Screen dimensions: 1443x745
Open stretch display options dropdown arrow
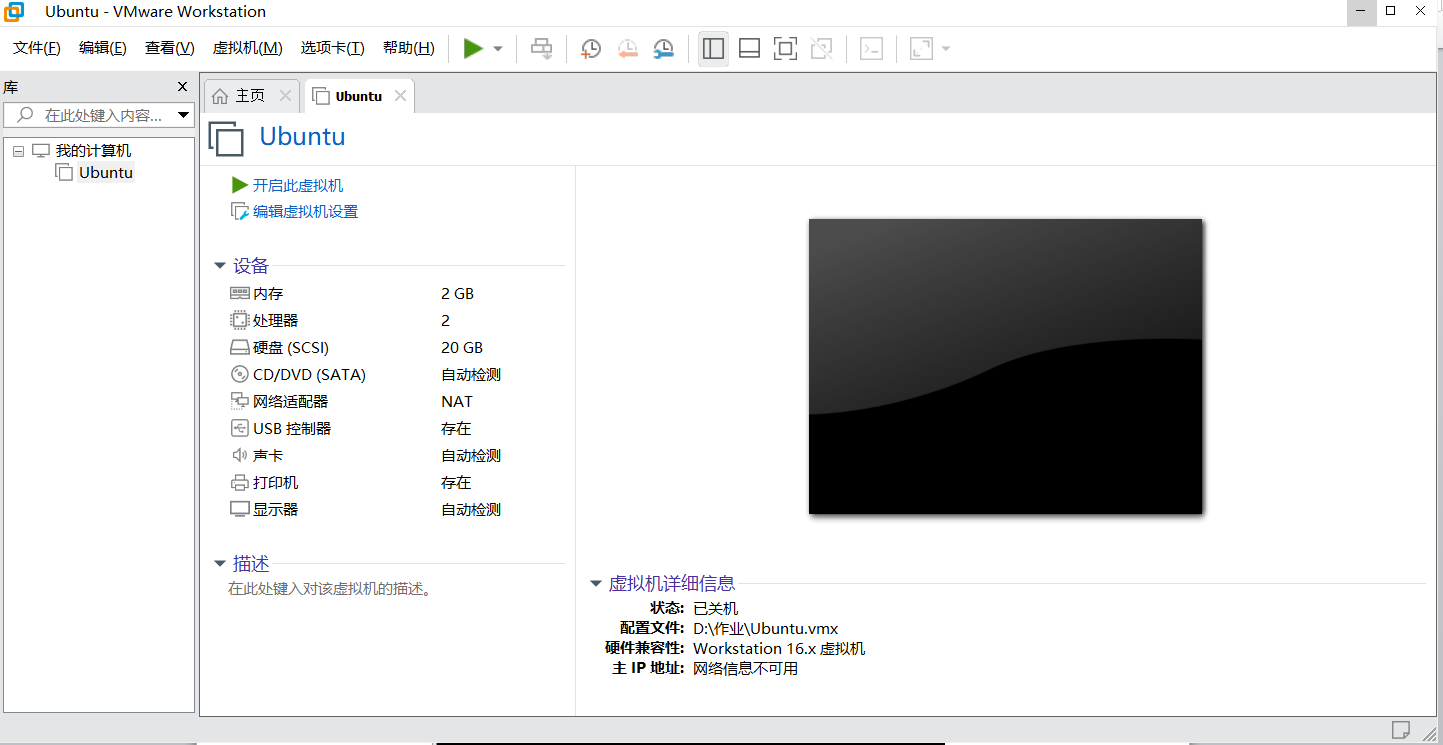(946, 48)
